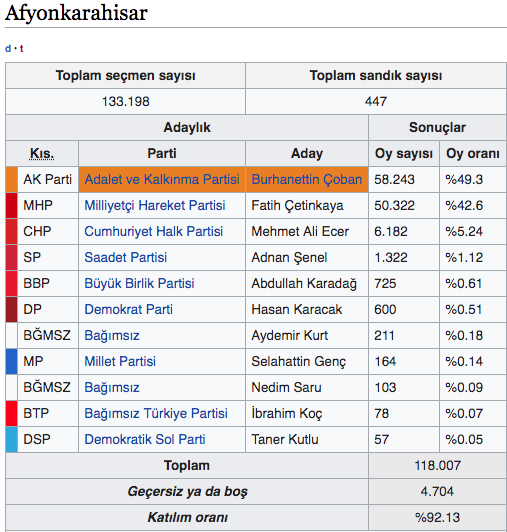
Task: Open Bağımsız link in Nedim Saru row
Action: tap(112, 387)
